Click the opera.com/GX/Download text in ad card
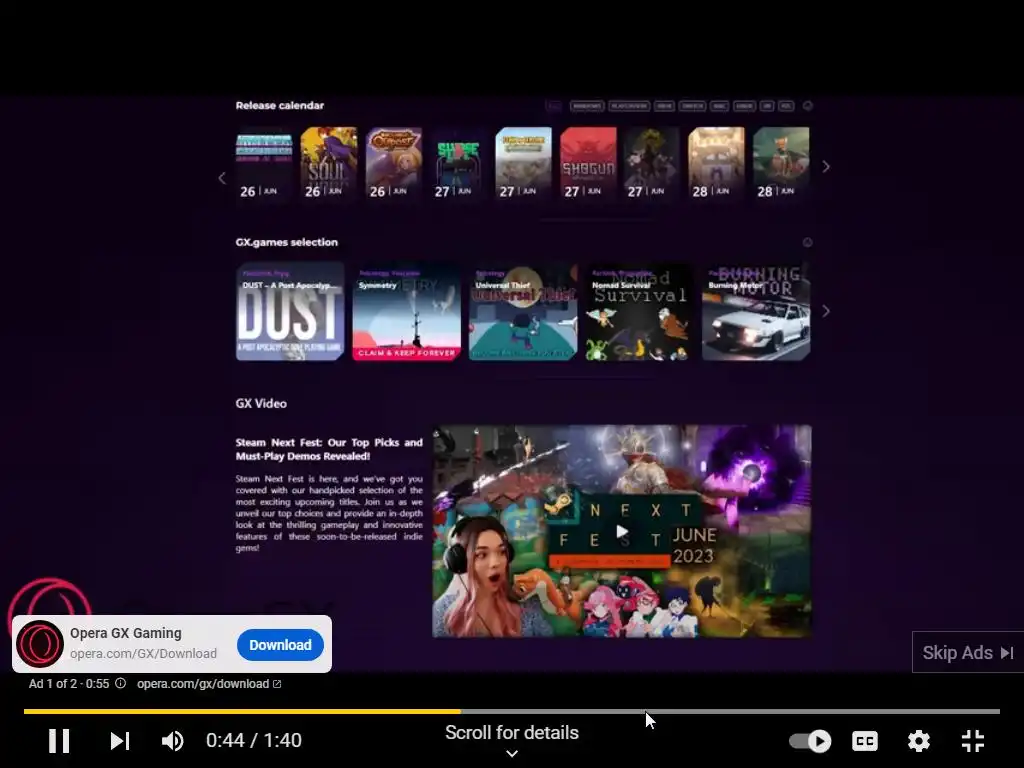The height and width of the screenshot is (768, 1024). pos(144,654)
